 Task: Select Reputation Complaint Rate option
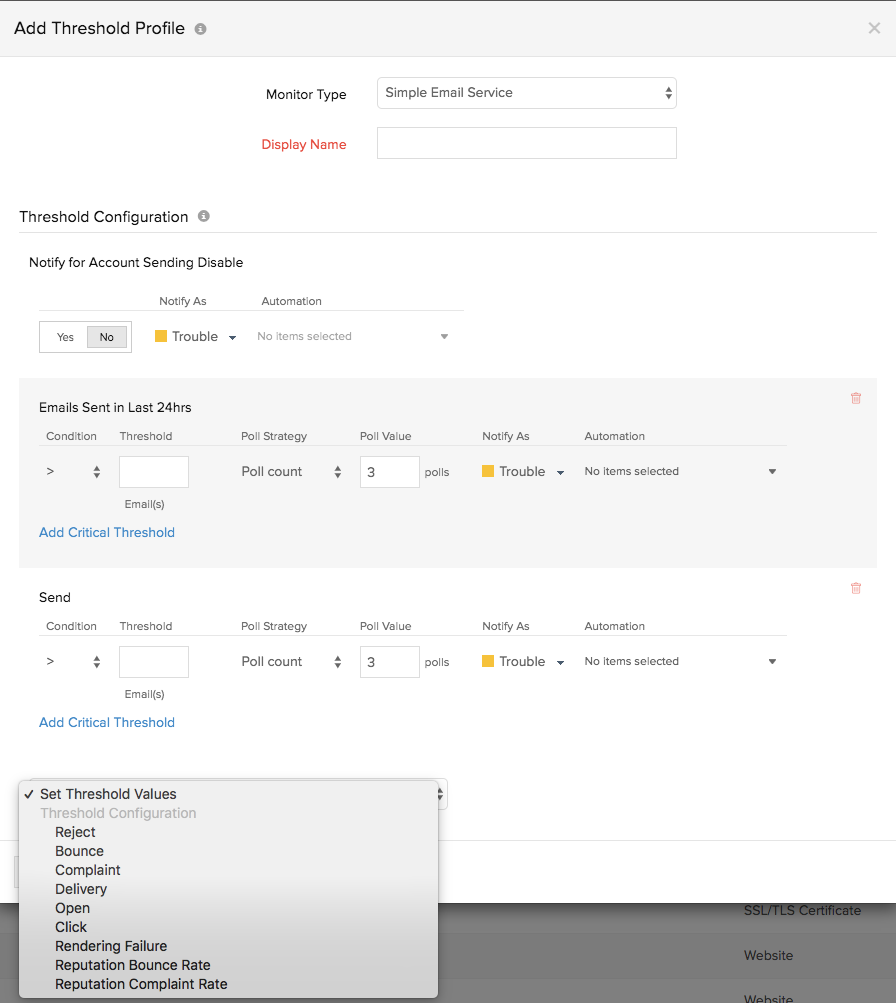[228, 984]
